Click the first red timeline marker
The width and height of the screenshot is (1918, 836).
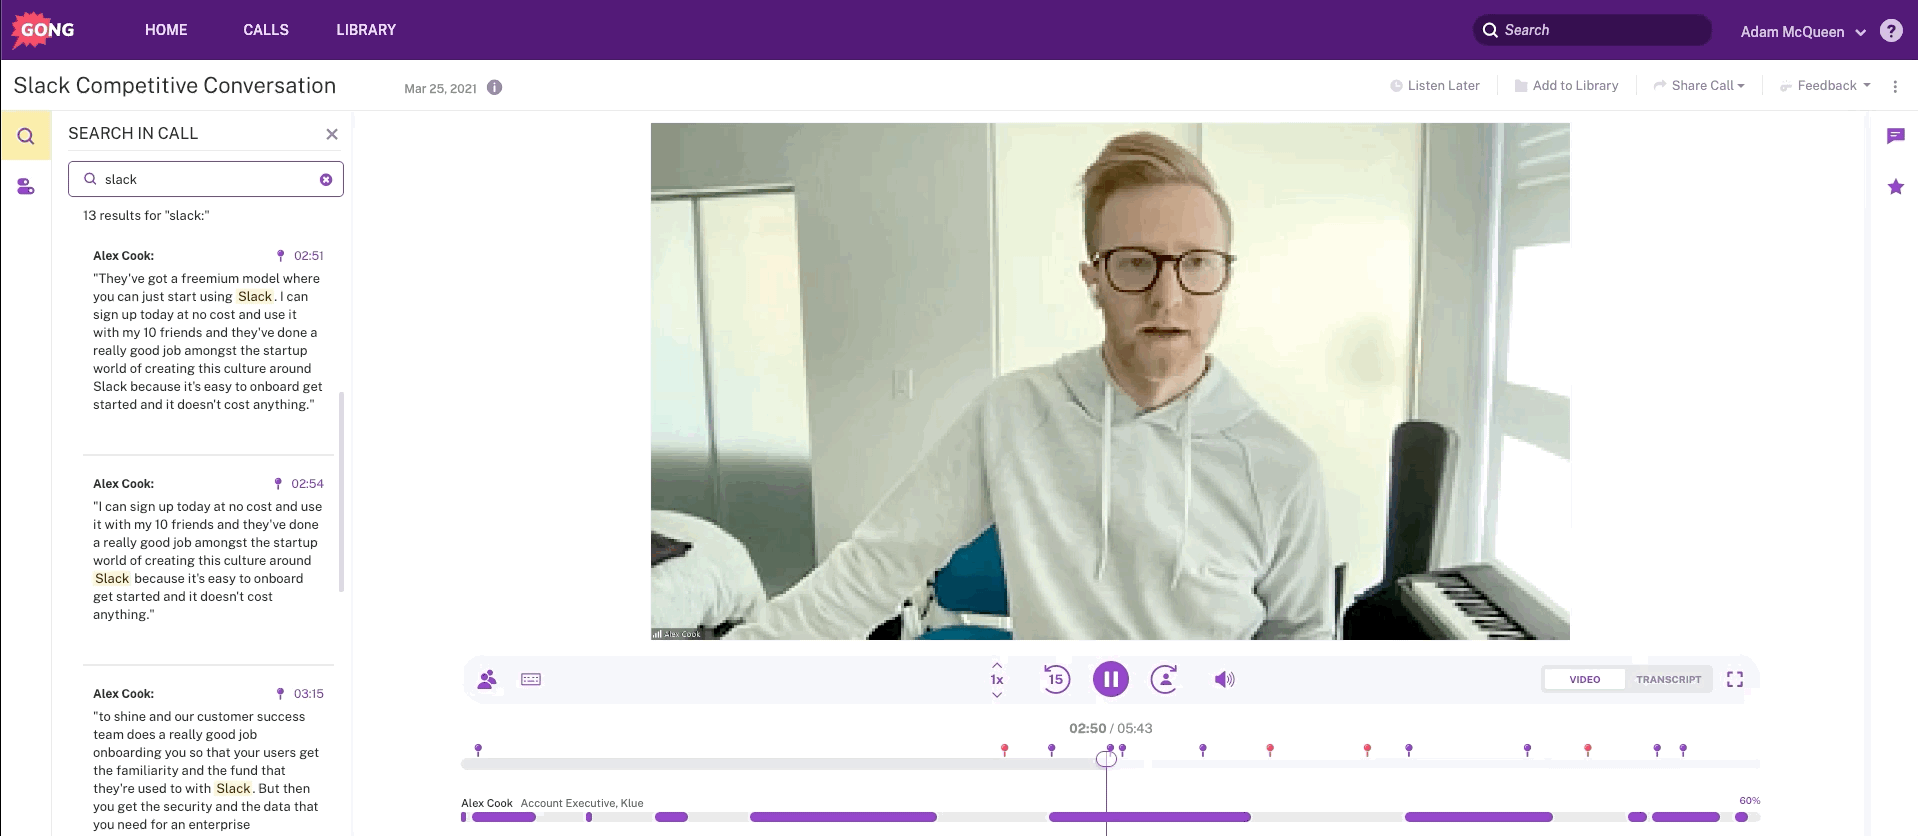1005,749
